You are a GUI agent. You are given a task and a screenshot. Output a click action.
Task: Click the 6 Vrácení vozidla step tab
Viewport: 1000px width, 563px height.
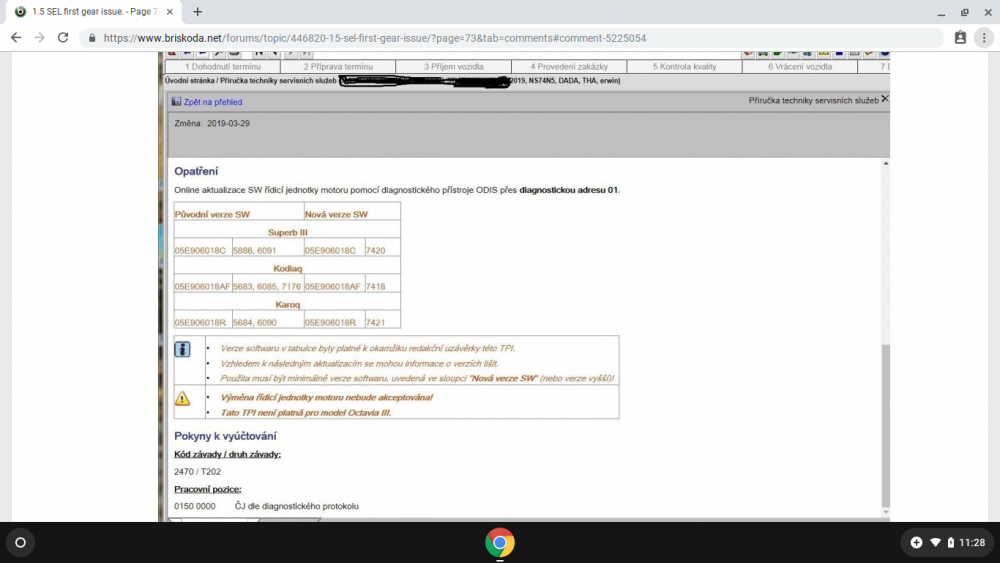(800, 66)
